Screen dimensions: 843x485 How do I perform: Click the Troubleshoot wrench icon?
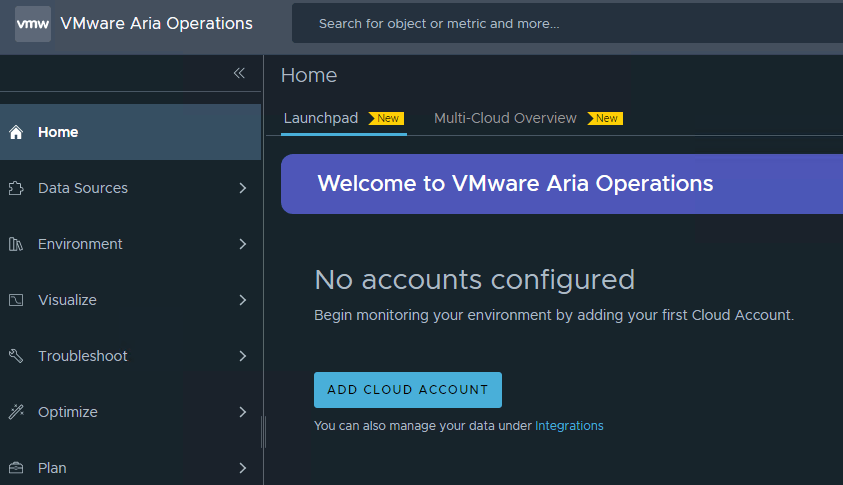tap(16, 356)
